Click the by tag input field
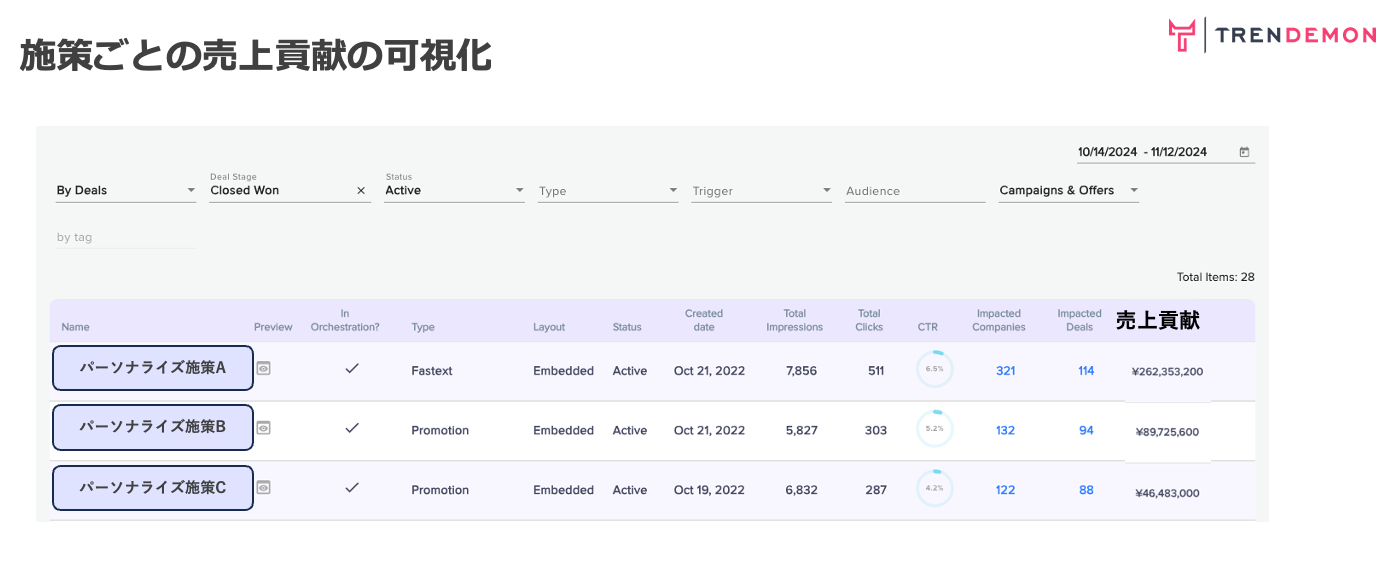Screen dimensions: 1387x571 pyautogui.click(x=126, y=238)
